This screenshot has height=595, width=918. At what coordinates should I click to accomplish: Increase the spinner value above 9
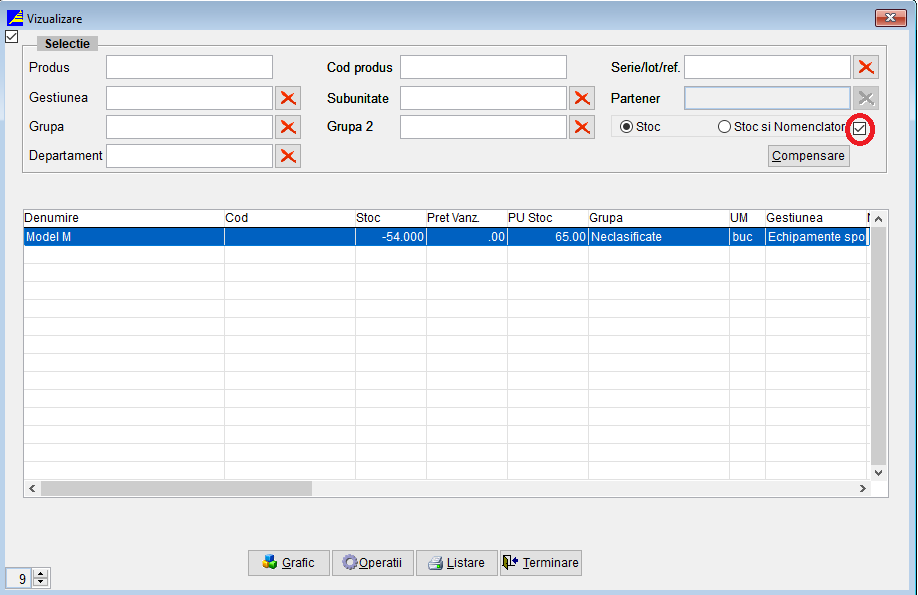point(41,573)
